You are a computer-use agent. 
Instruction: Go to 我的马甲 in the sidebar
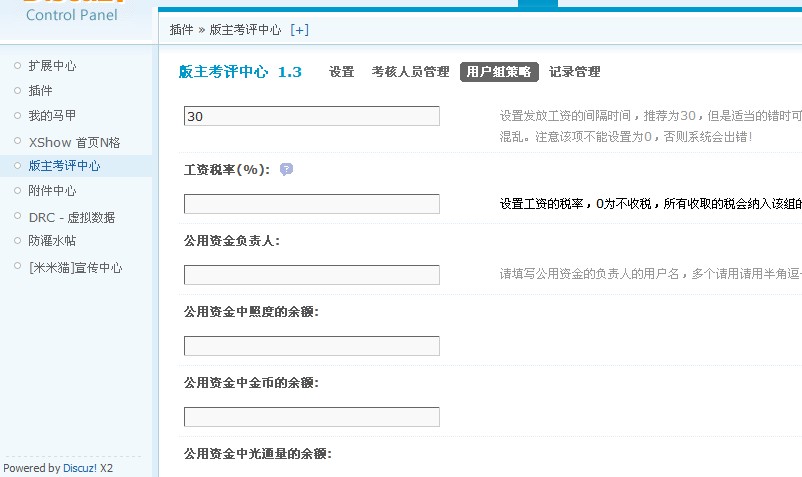click(52, 116)
